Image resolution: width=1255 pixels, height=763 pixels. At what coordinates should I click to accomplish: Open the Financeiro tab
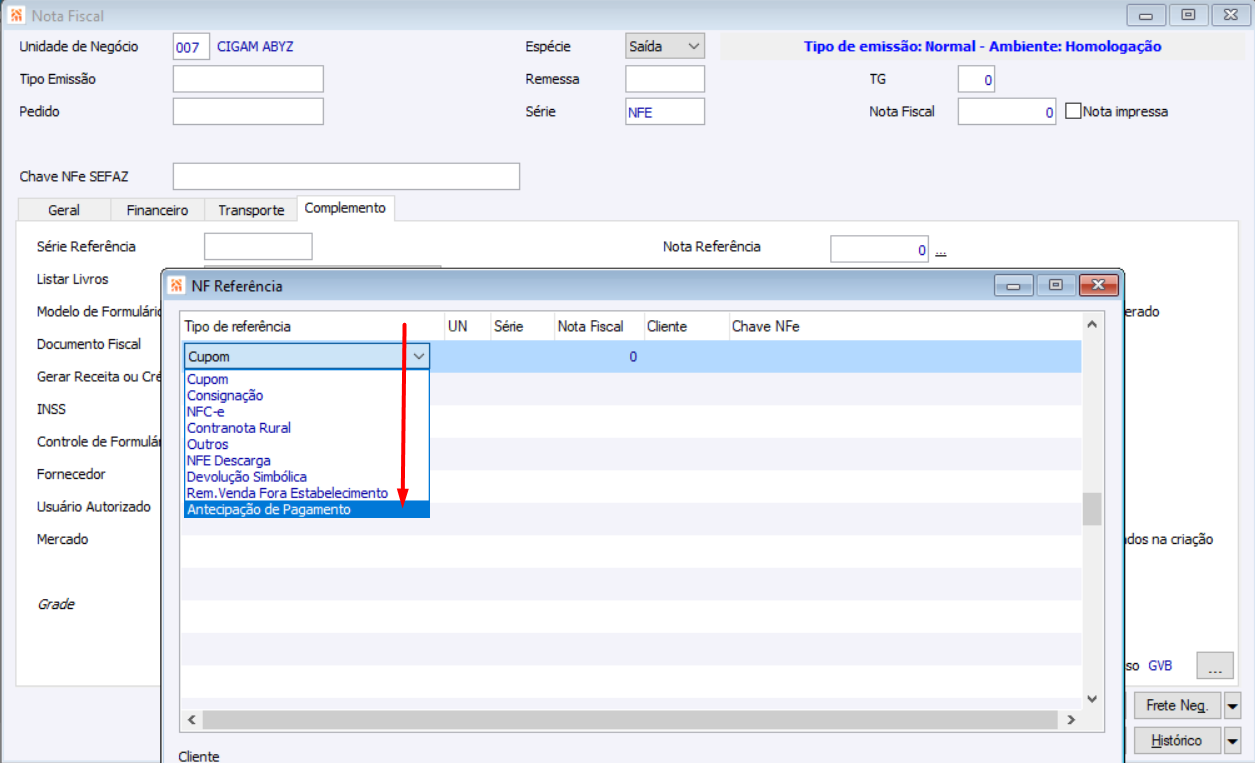pos(157,210)
